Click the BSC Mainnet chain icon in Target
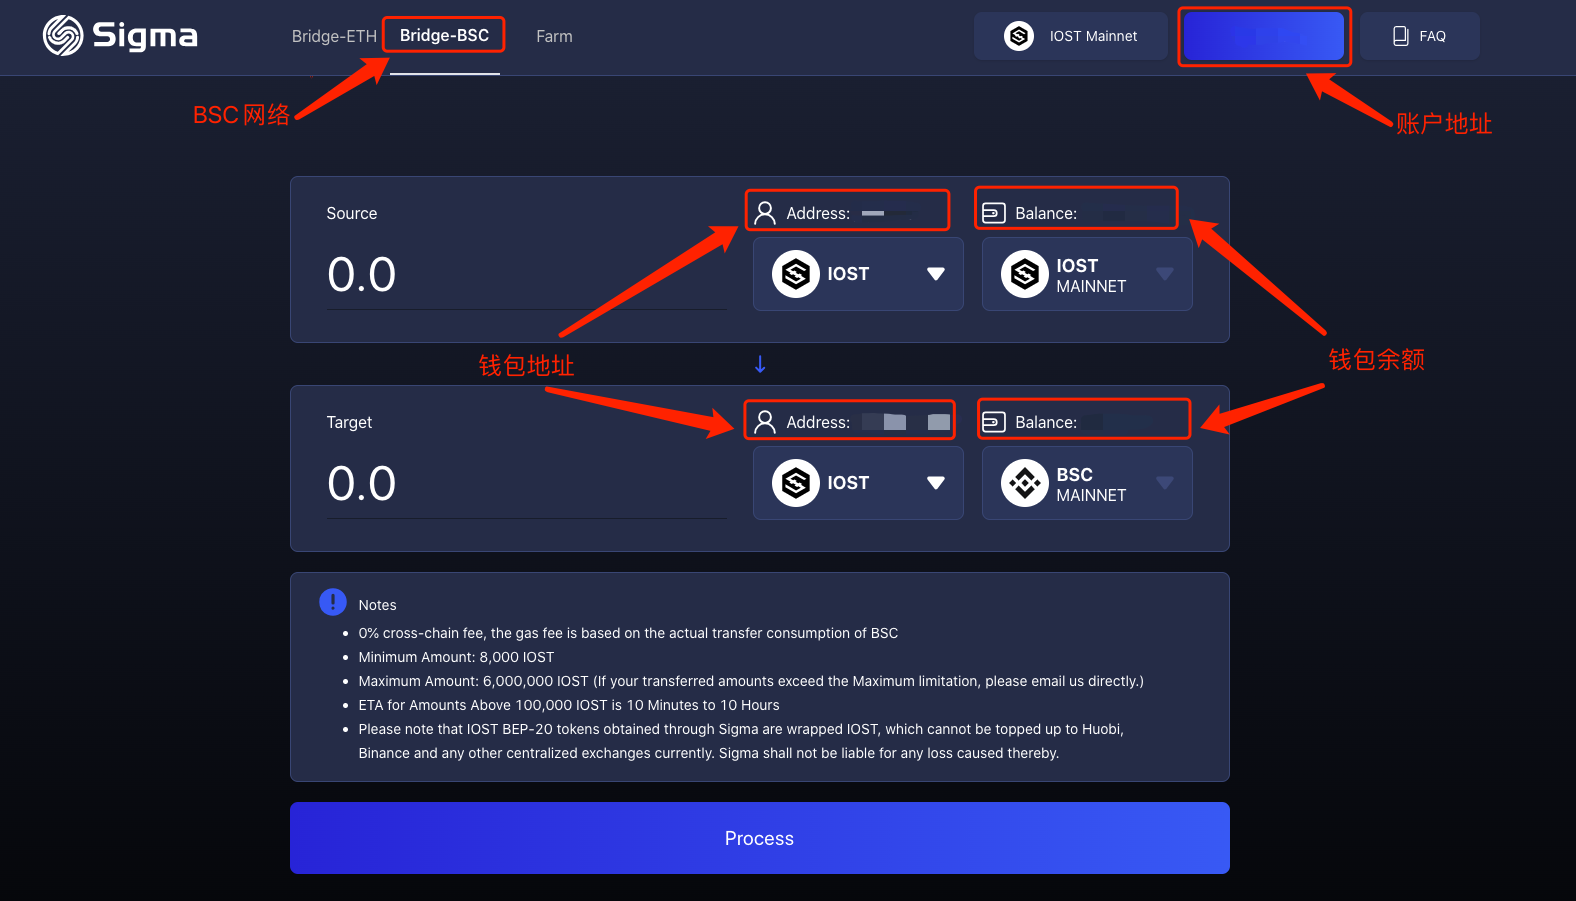Screen dimensions: 1576x901 (x=1025, y=483)
